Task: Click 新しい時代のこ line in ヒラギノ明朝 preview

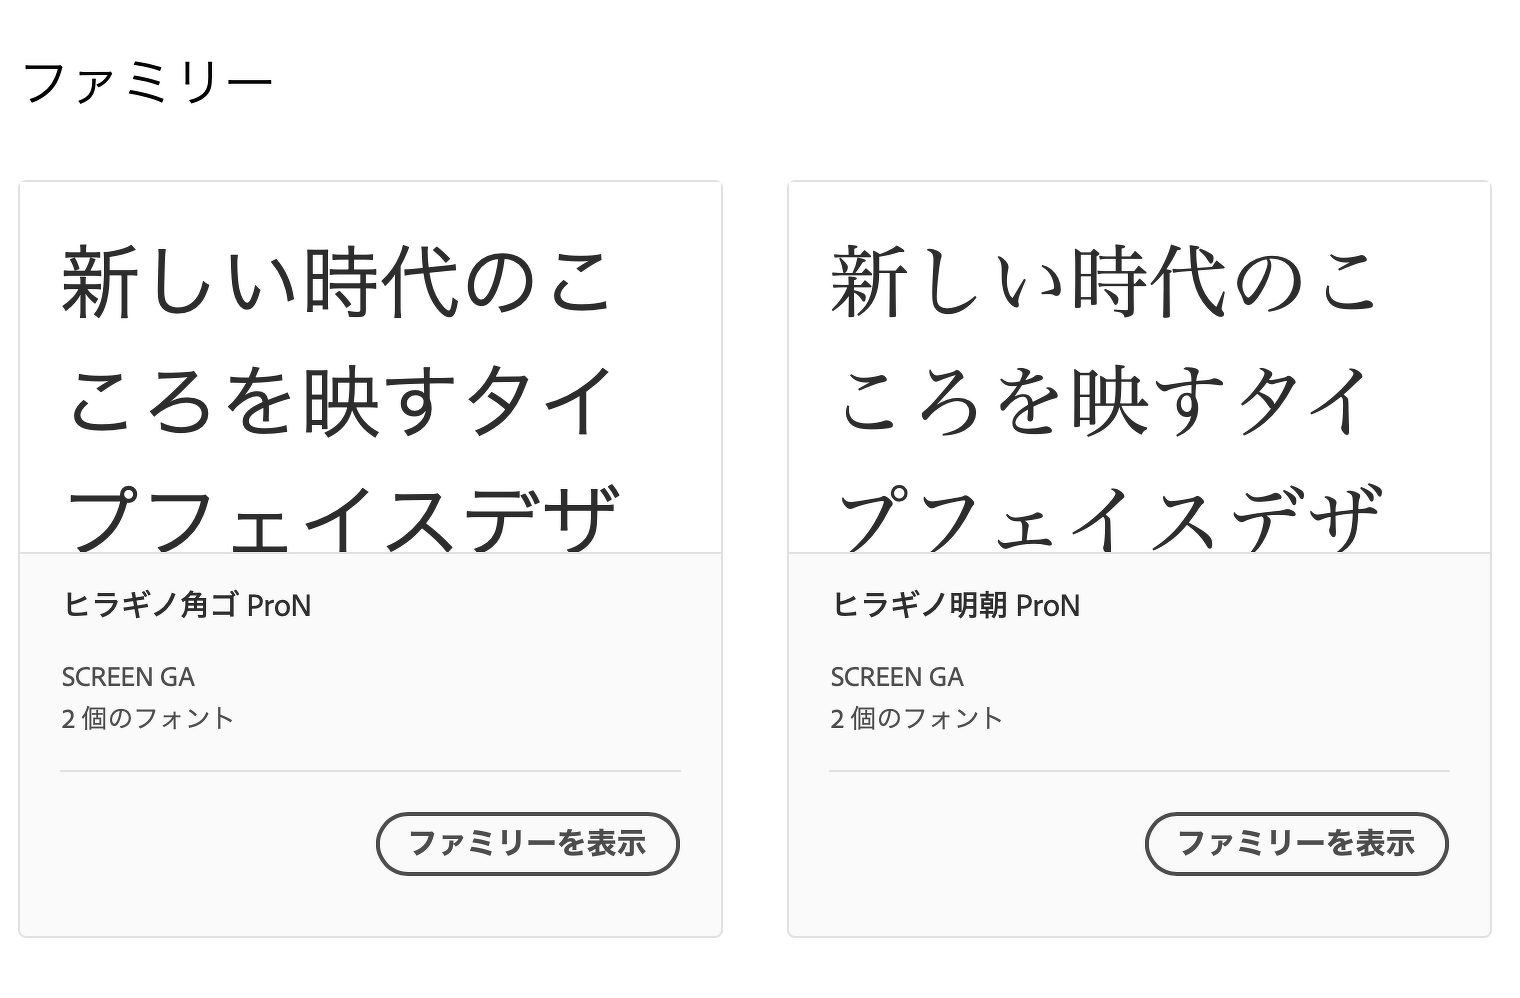Action: coord(1105,282)
